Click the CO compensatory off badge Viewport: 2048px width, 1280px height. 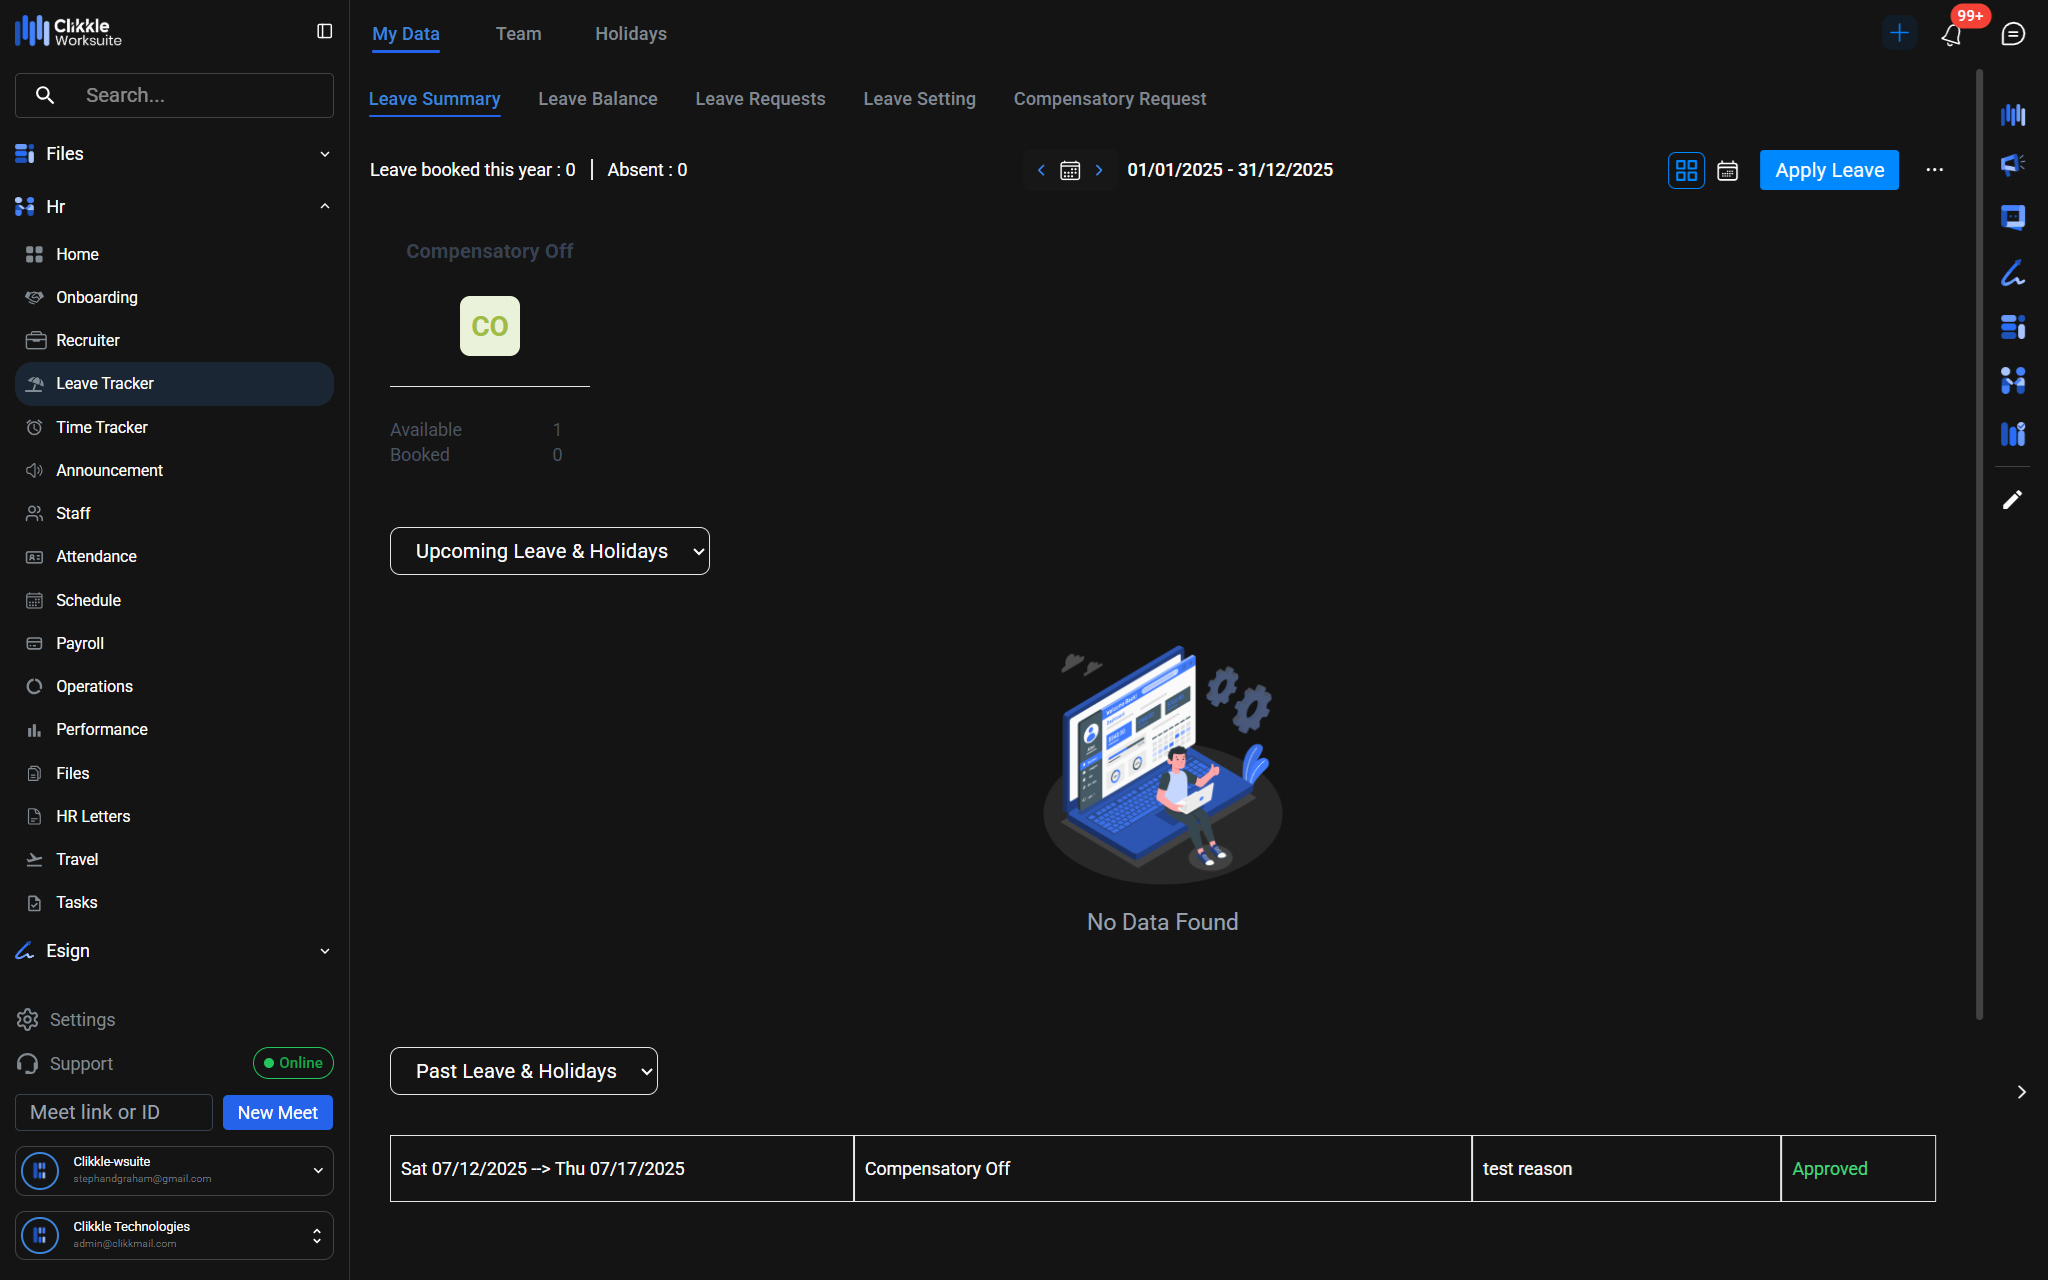coord(489,326)
